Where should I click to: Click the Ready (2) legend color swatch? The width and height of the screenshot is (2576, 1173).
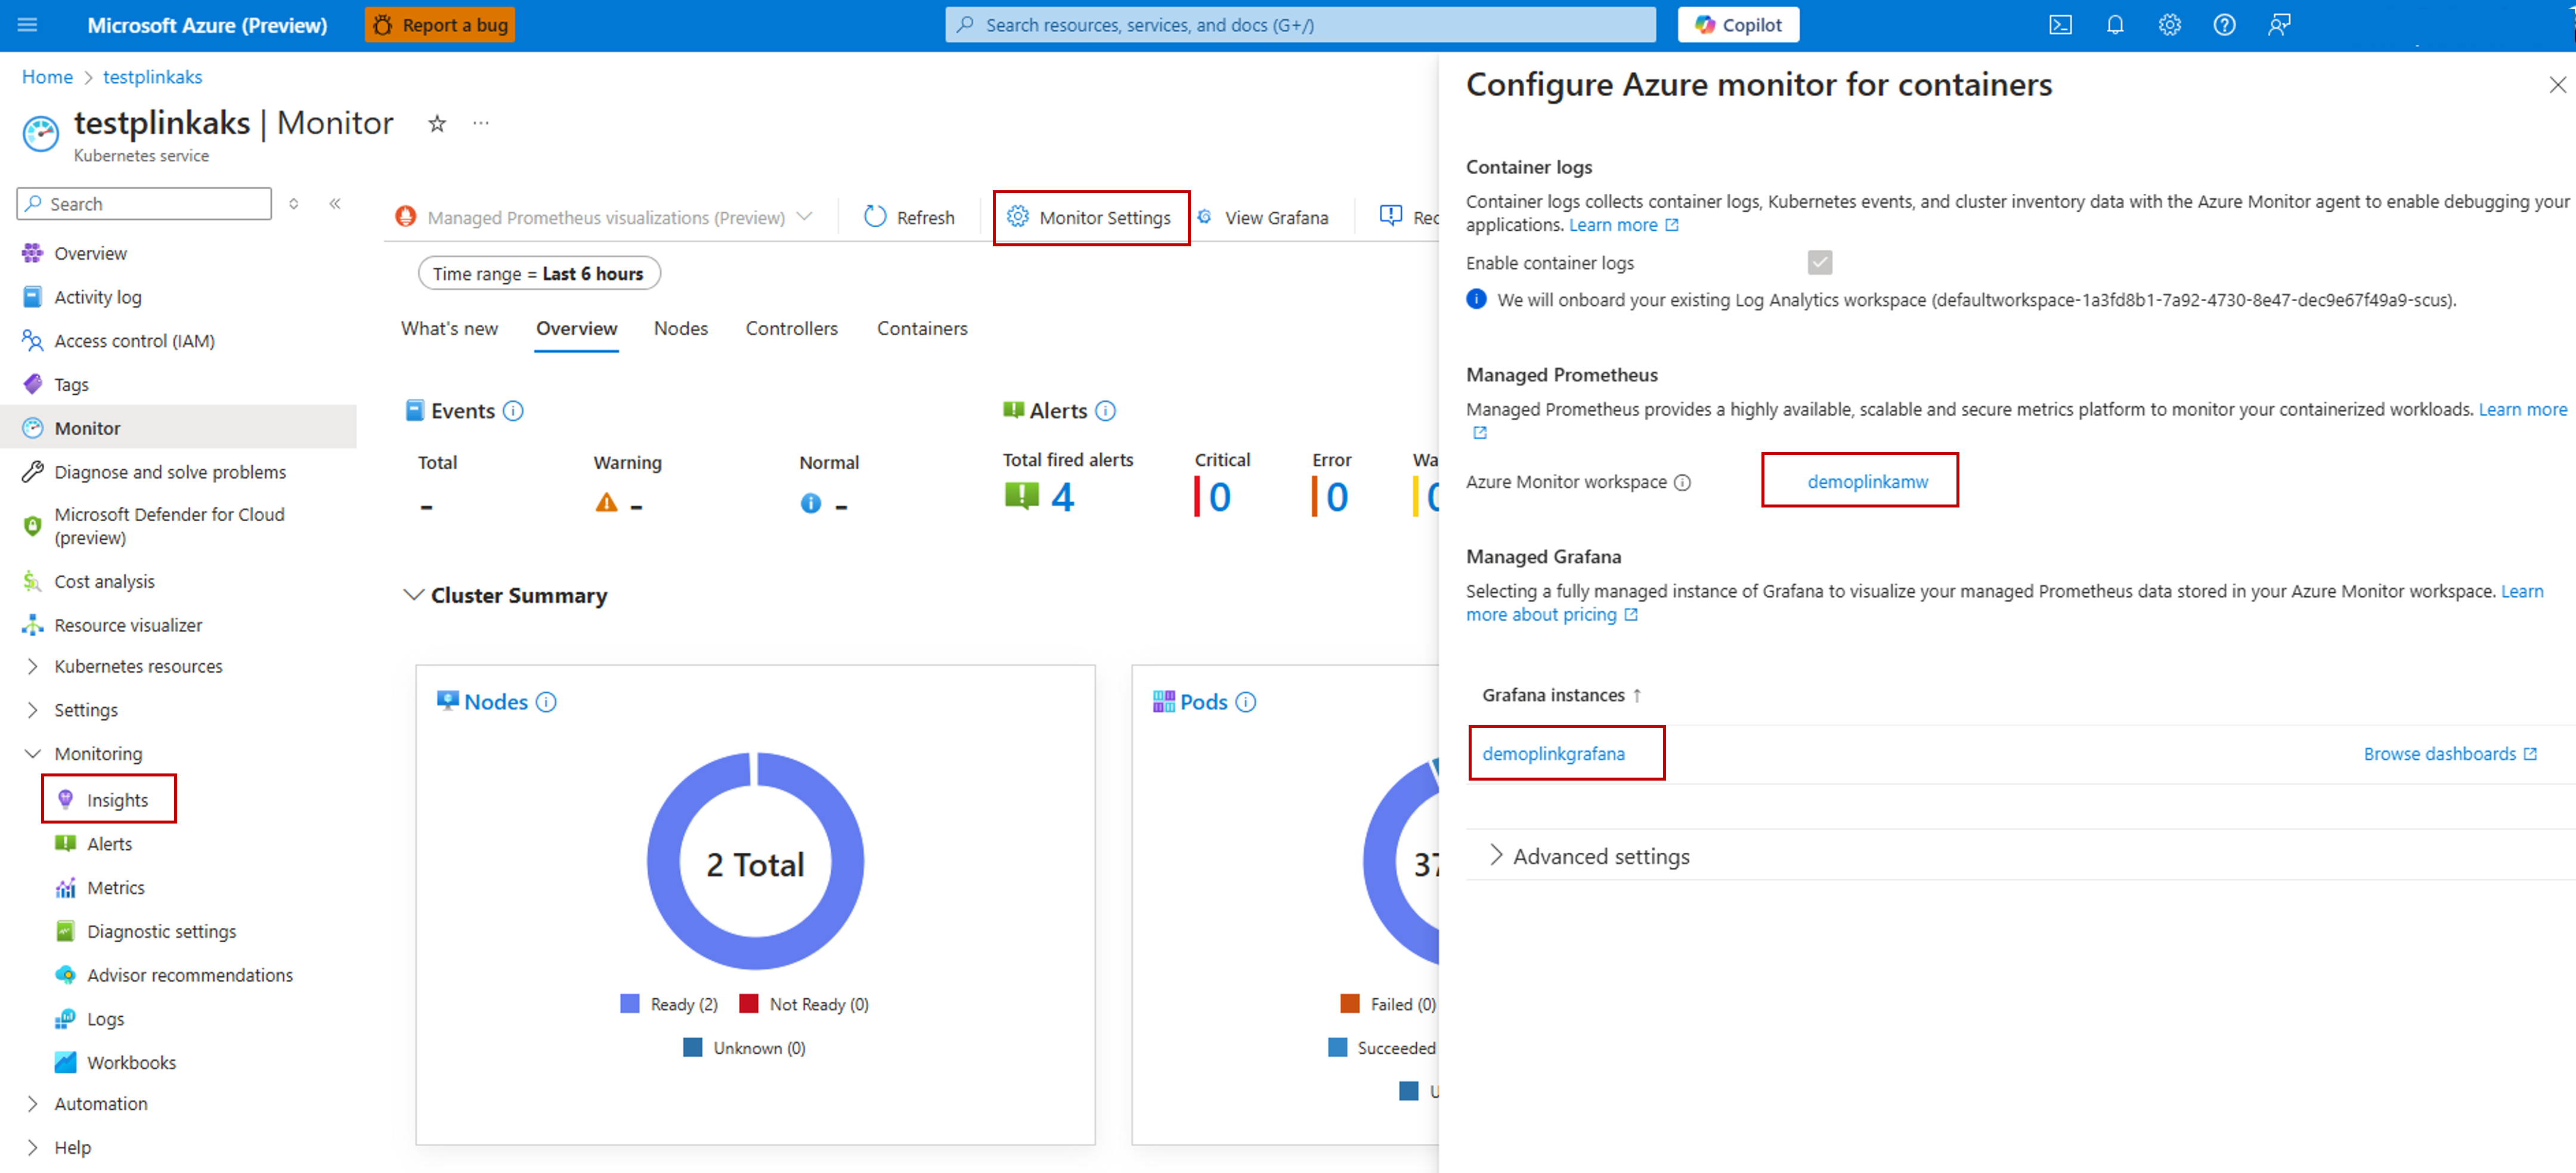point(629,1004)
